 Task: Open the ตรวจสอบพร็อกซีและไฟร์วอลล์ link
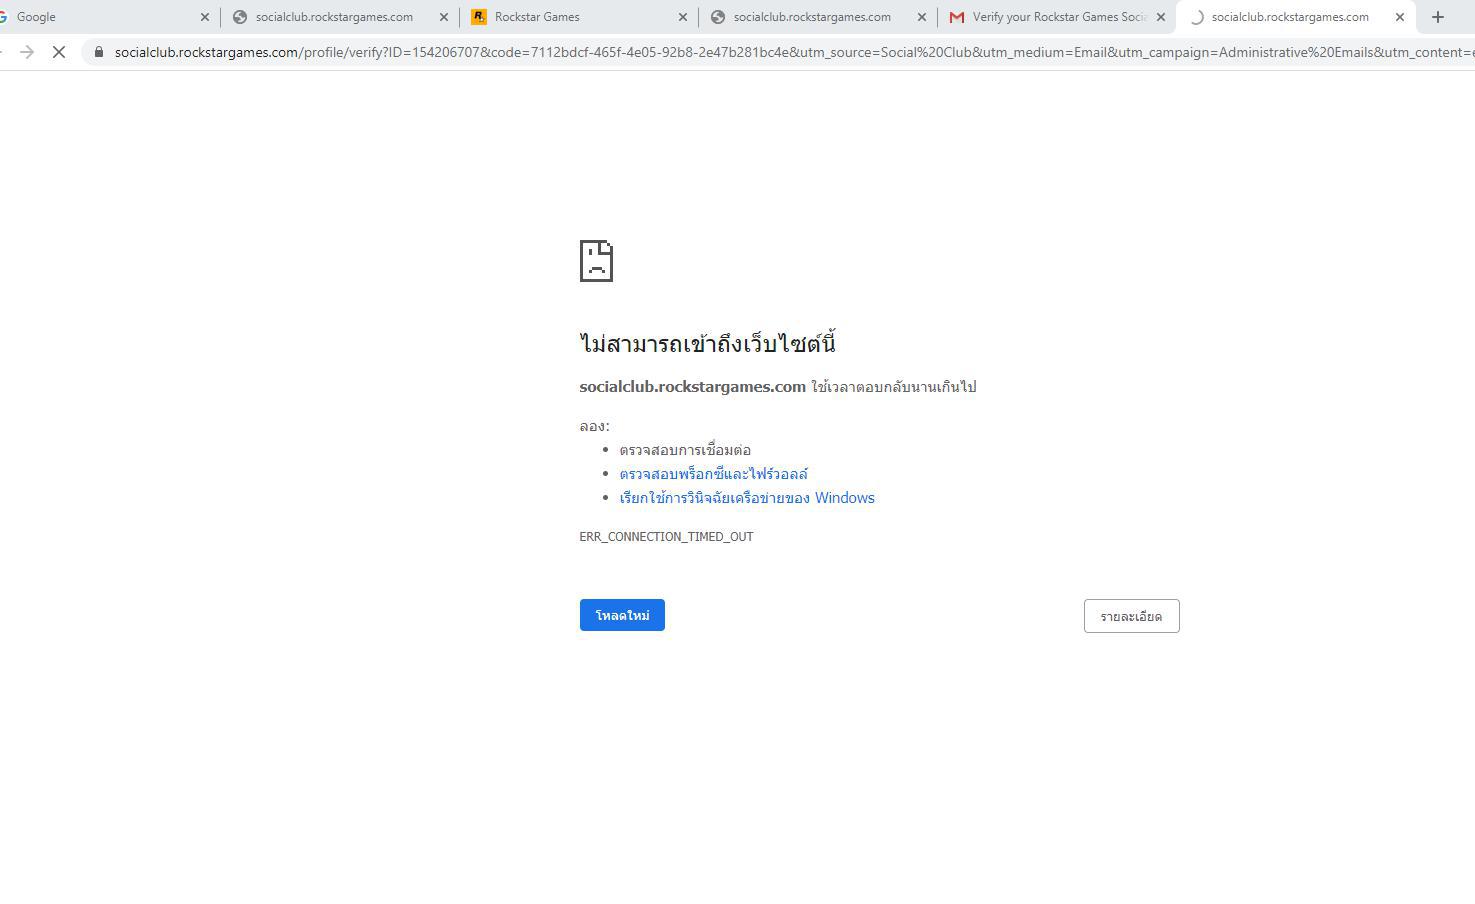tap(713, 474)
